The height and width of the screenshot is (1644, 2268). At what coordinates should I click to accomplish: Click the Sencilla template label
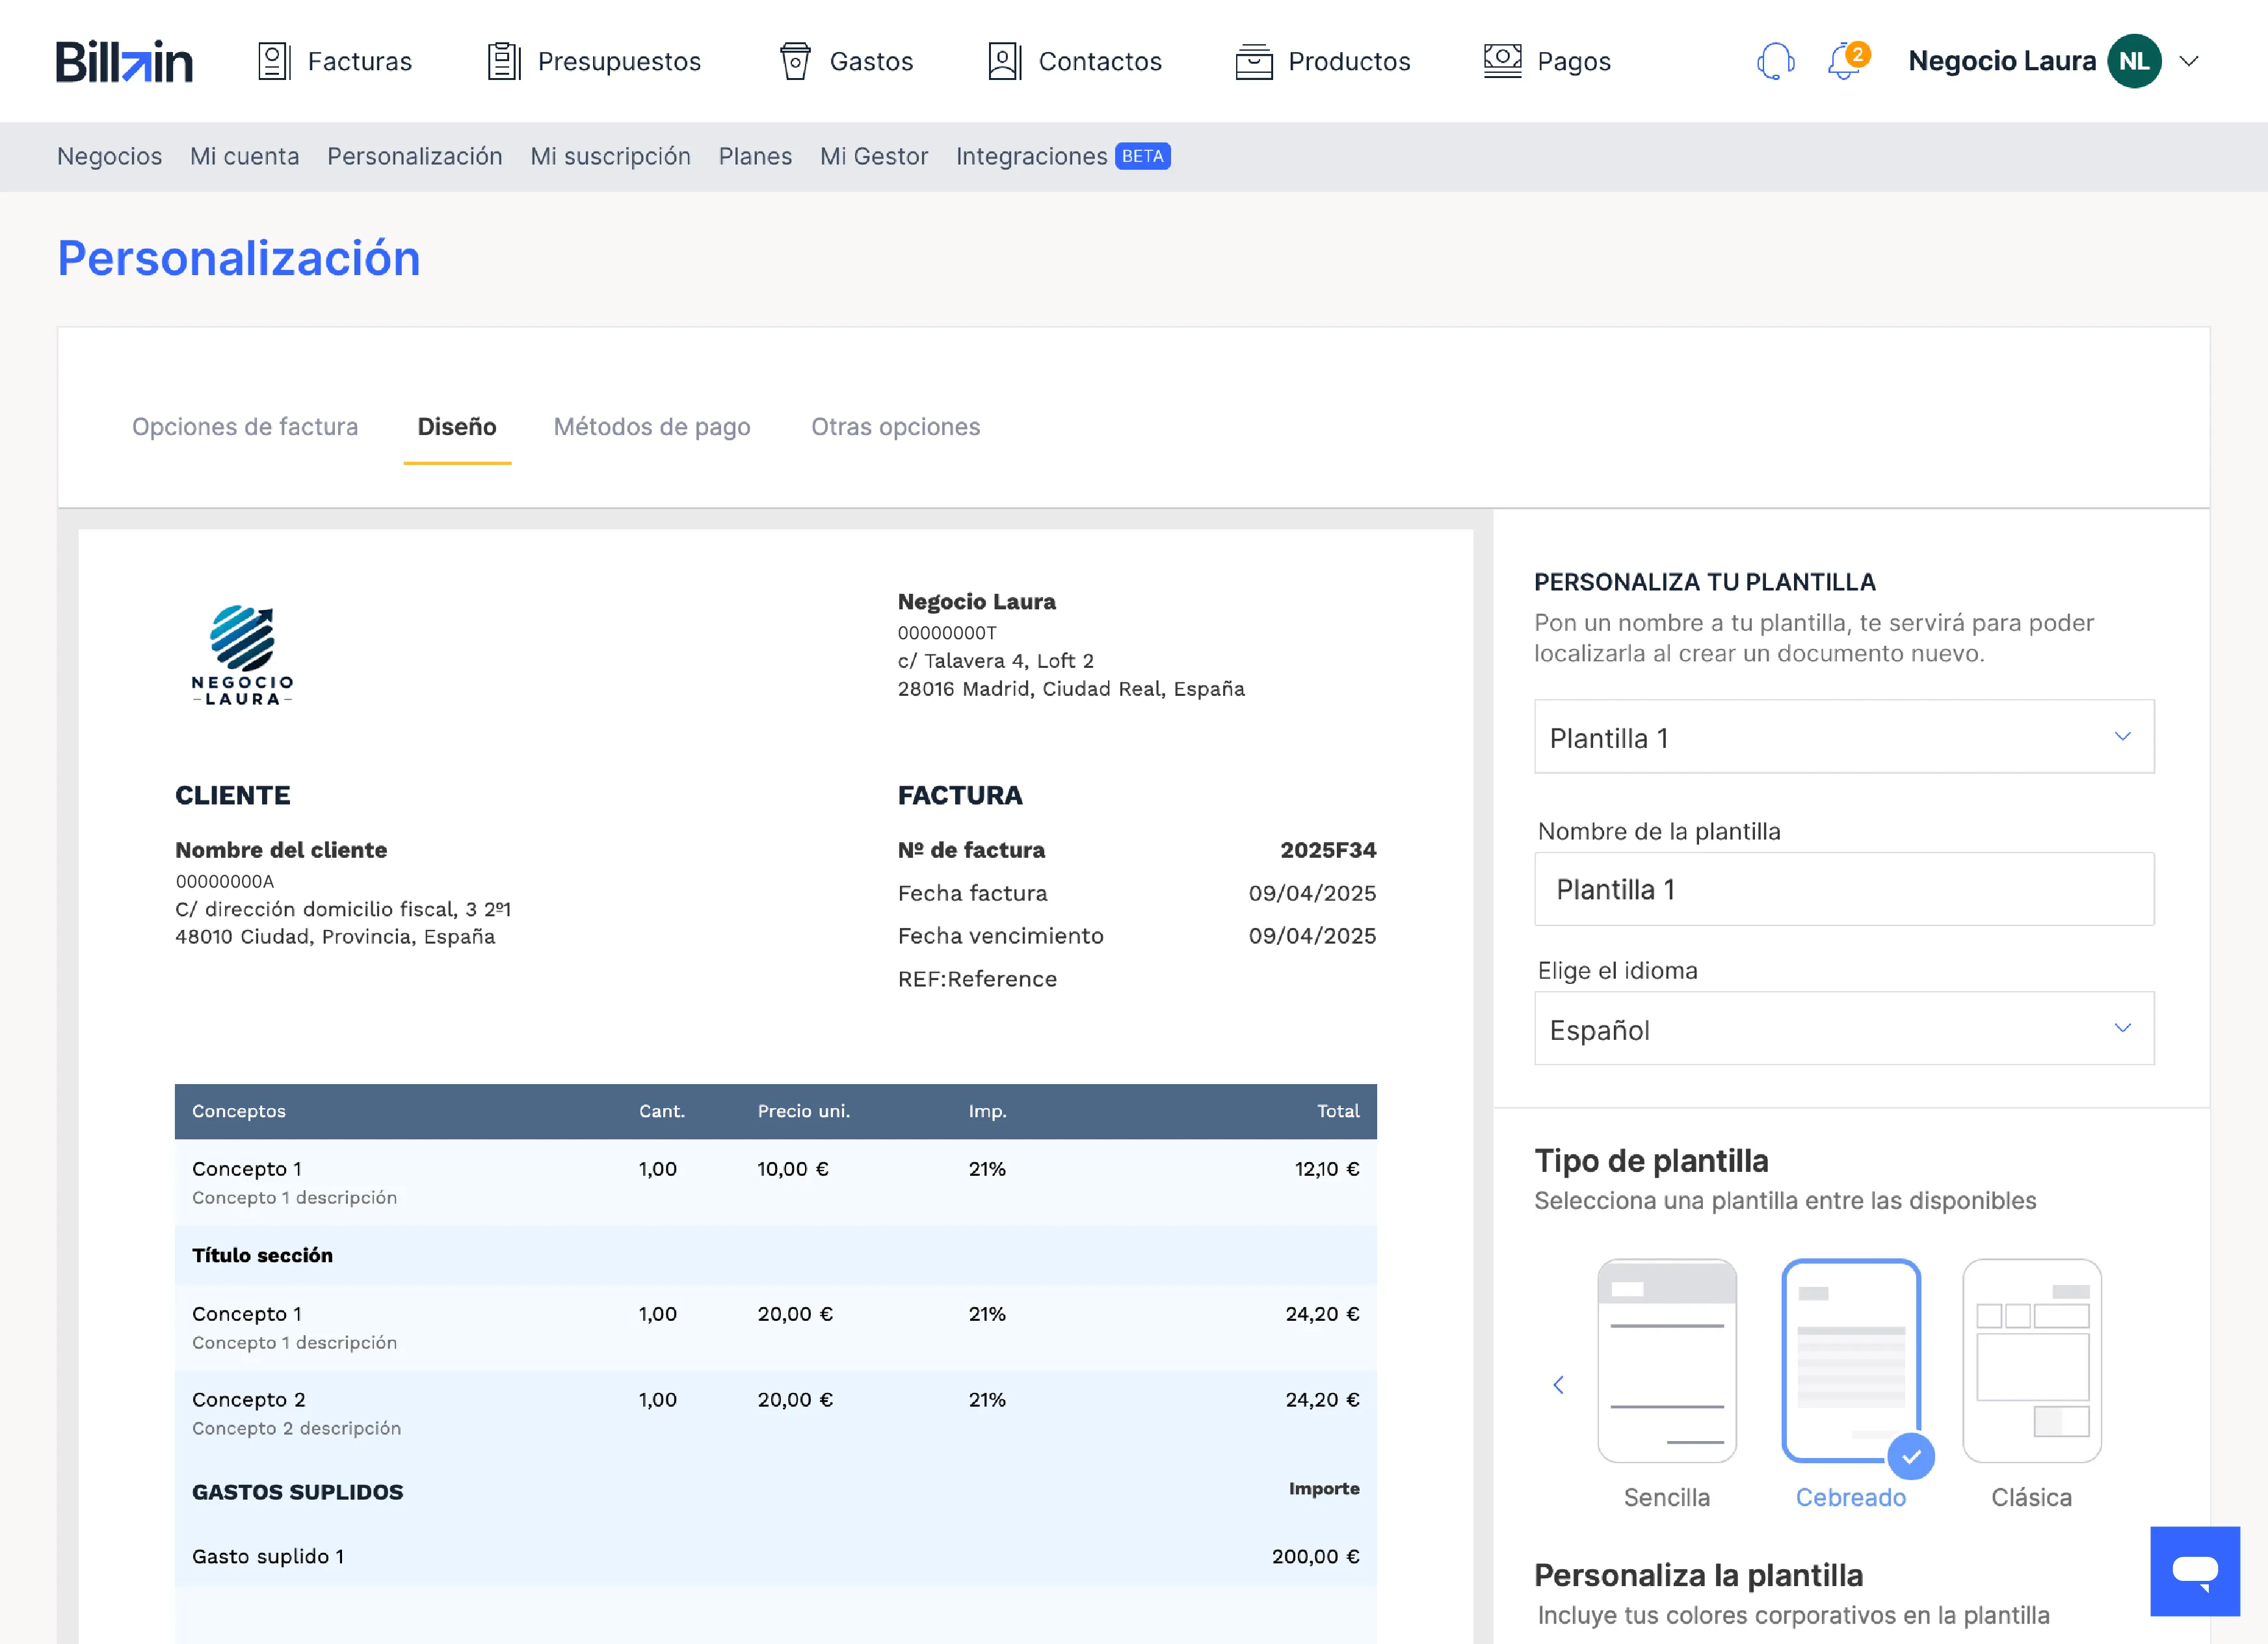tap(1667, 1497)
